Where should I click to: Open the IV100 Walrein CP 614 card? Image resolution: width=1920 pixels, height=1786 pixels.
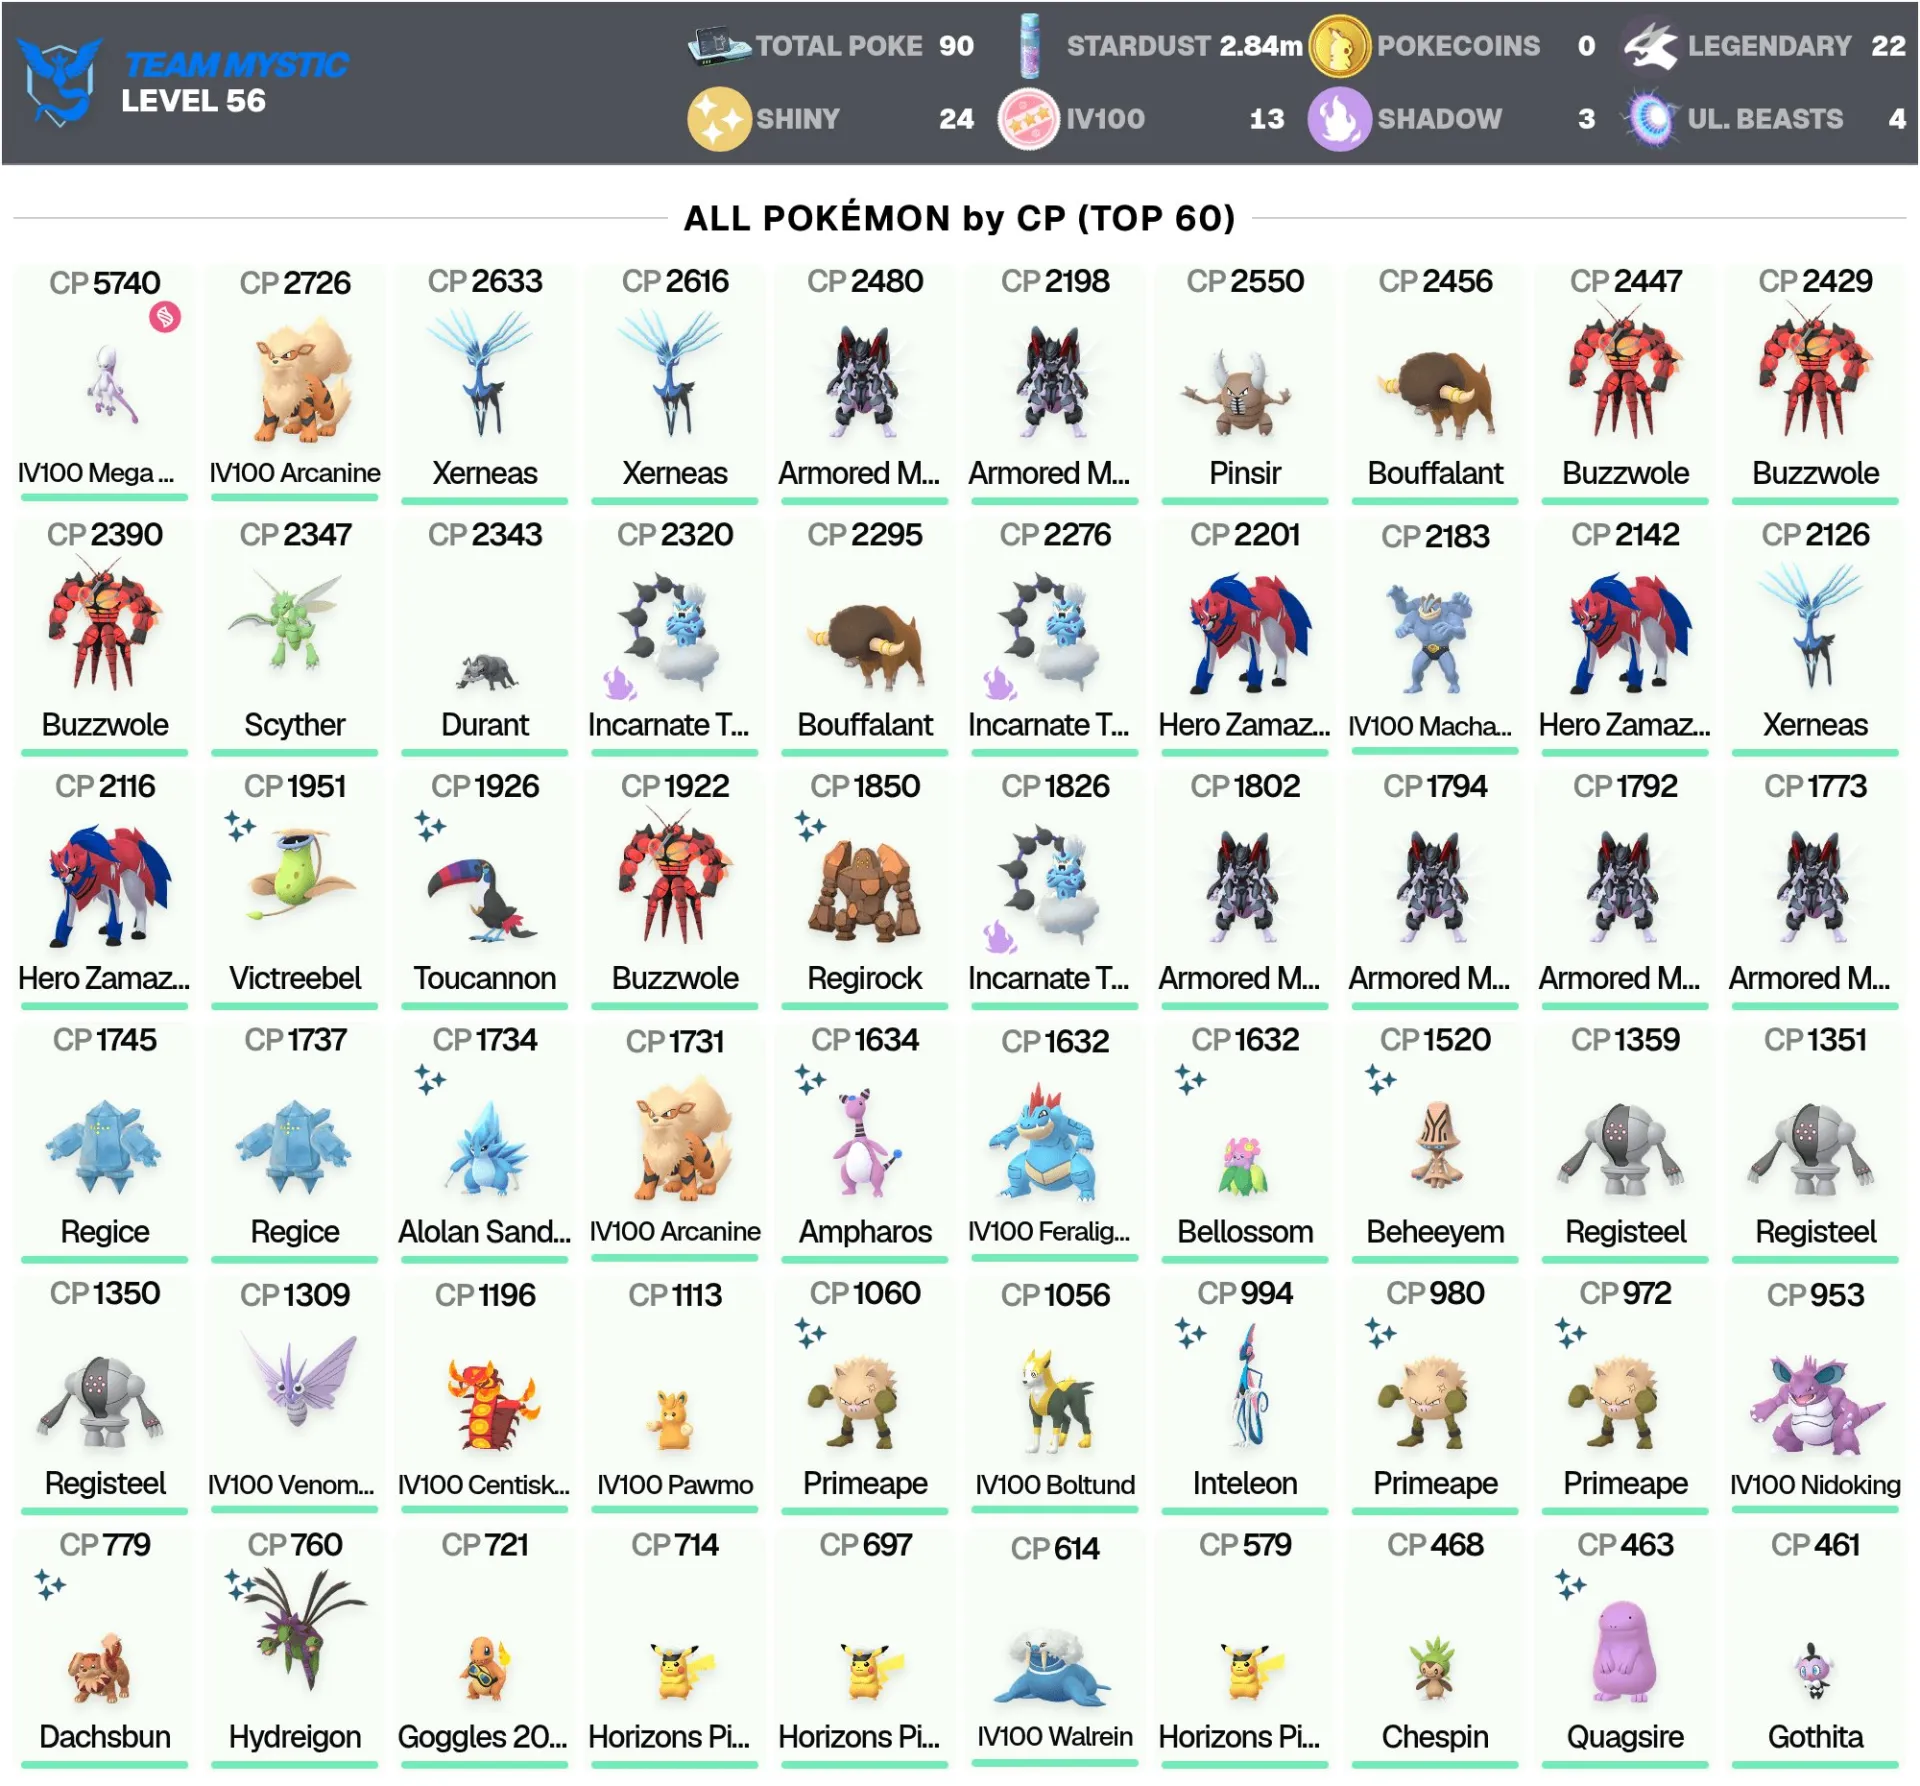click(1055, 1648)
